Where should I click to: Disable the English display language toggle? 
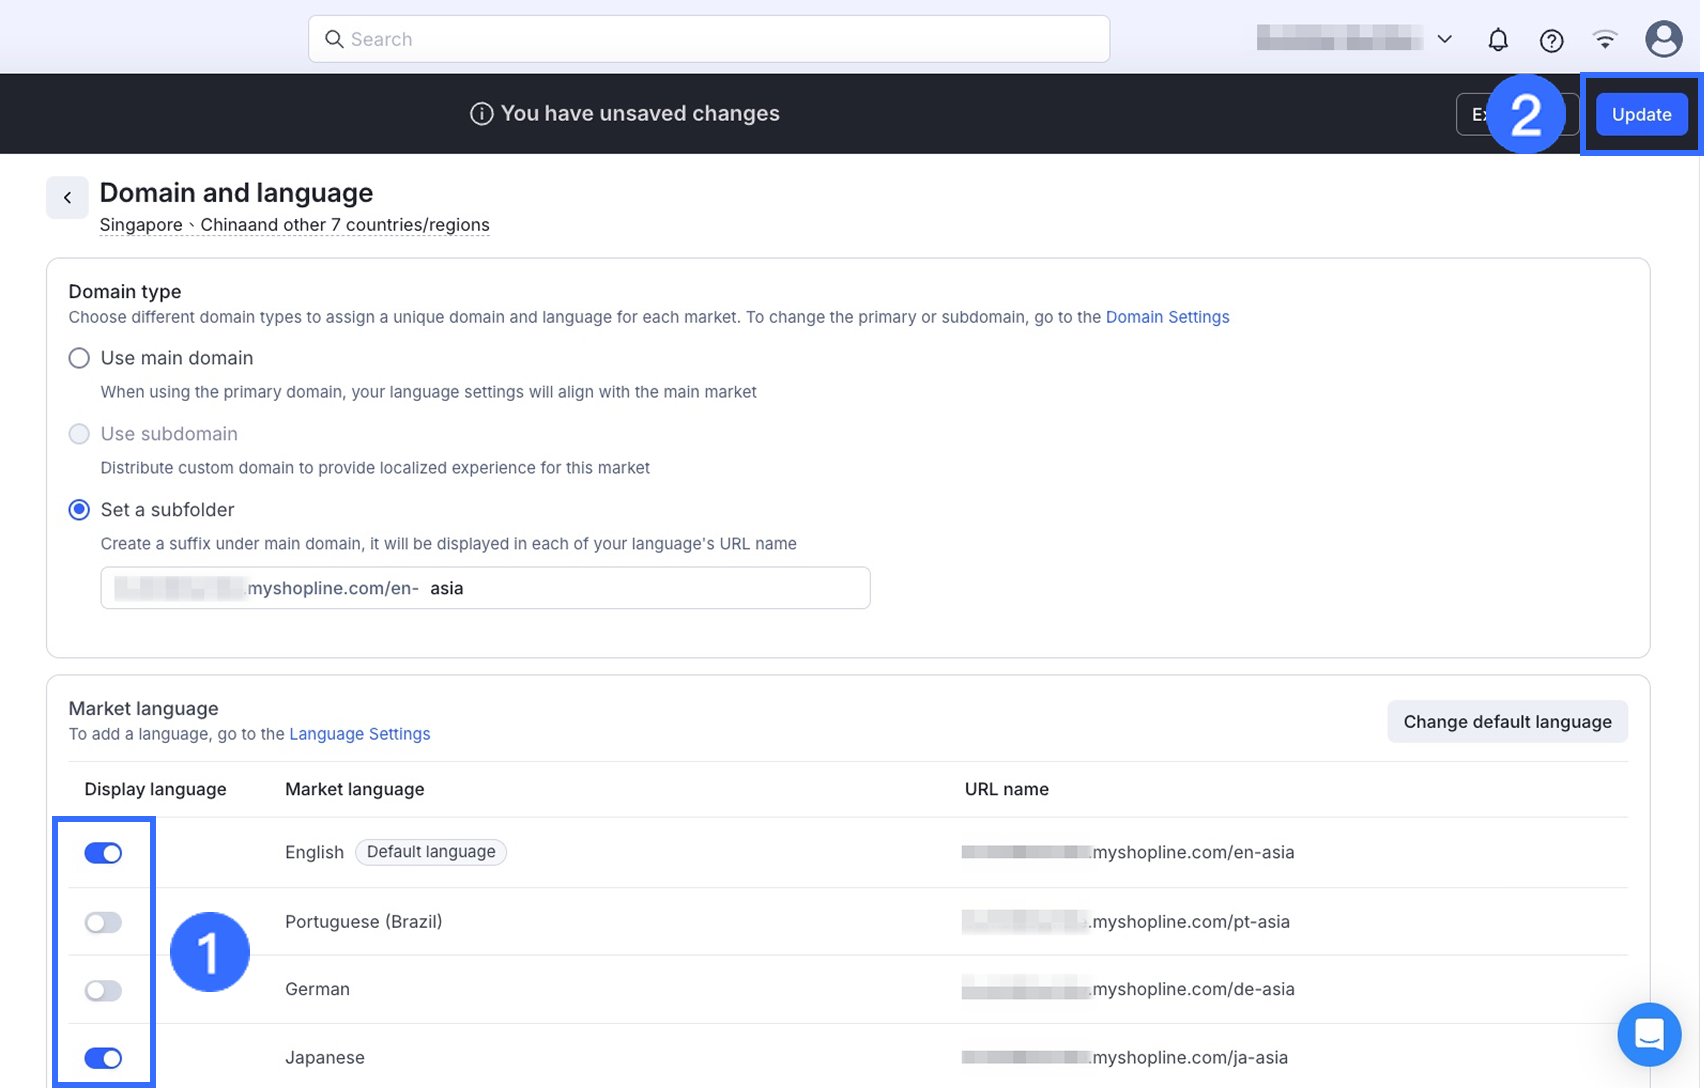pos(103,853)
